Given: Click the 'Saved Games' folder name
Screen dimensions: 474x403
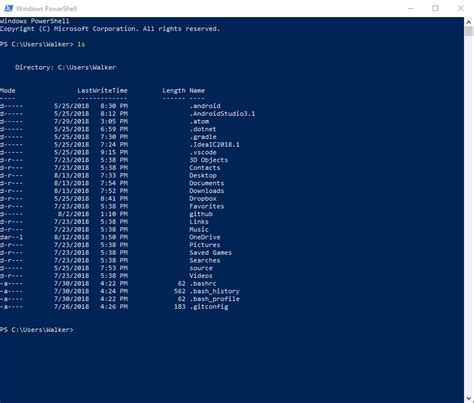Looking at the screenshot, I should coord(210,252).
